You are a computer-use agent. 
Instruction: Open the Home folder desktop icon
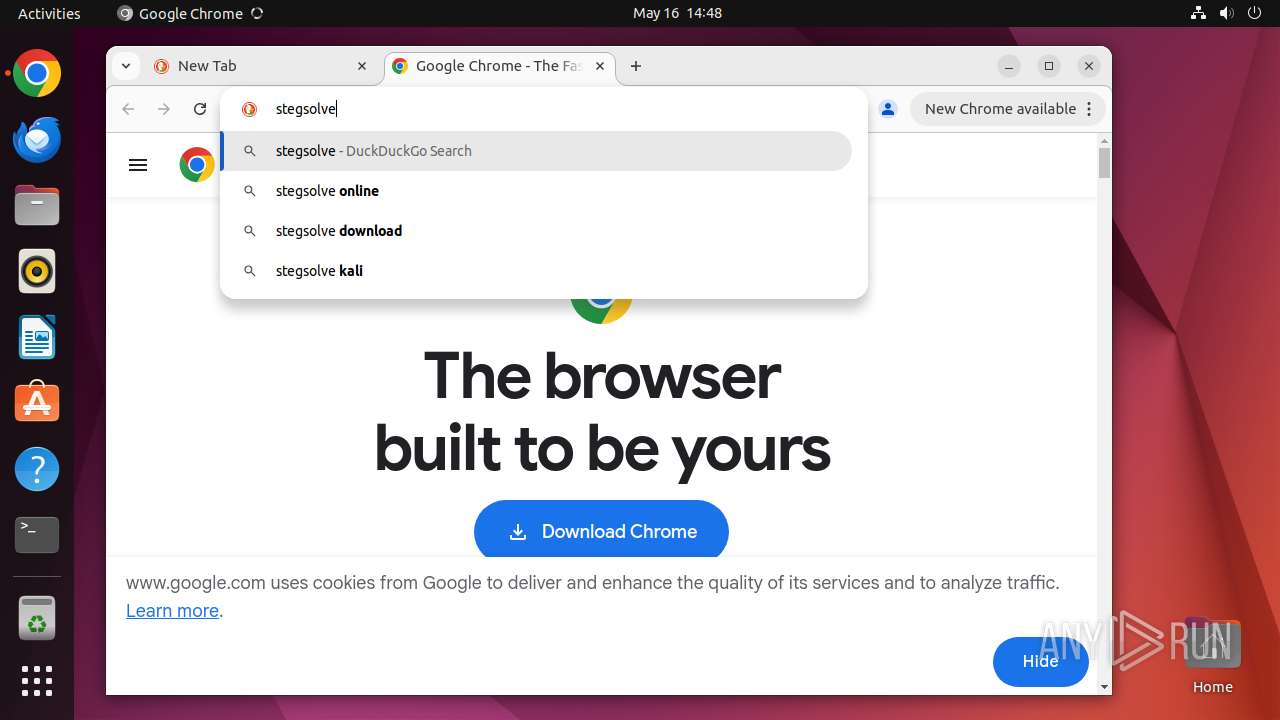click(1212, 655)
